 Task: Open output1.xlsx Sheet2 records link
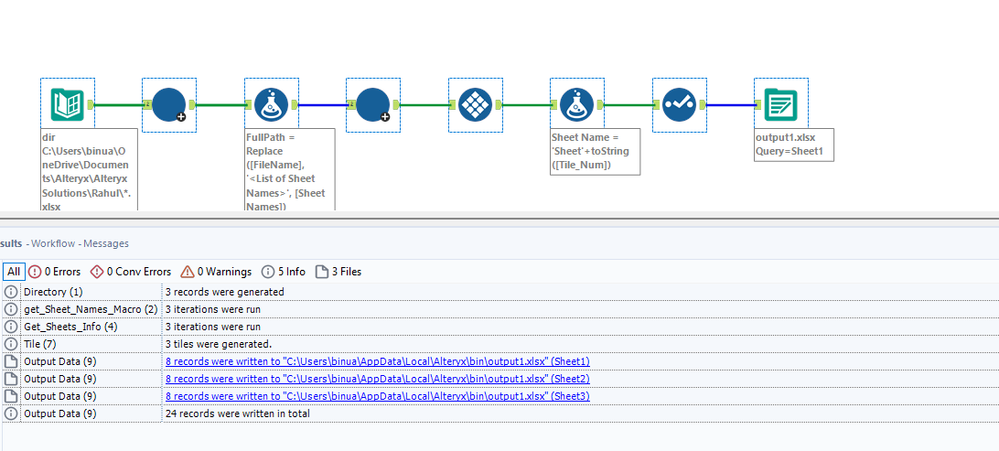[x=377, y=379]
